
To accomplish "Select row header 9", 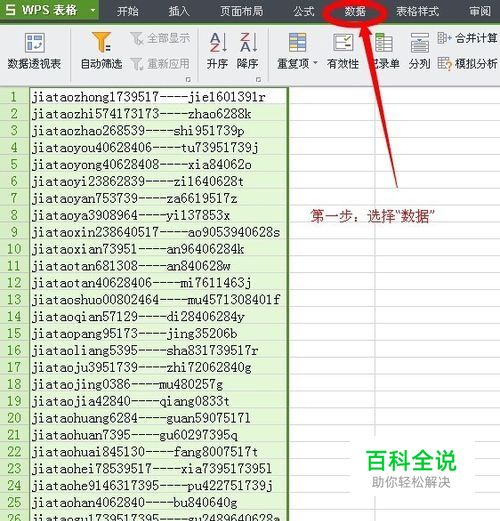I will pyautogui.click(x=14, y=232).
